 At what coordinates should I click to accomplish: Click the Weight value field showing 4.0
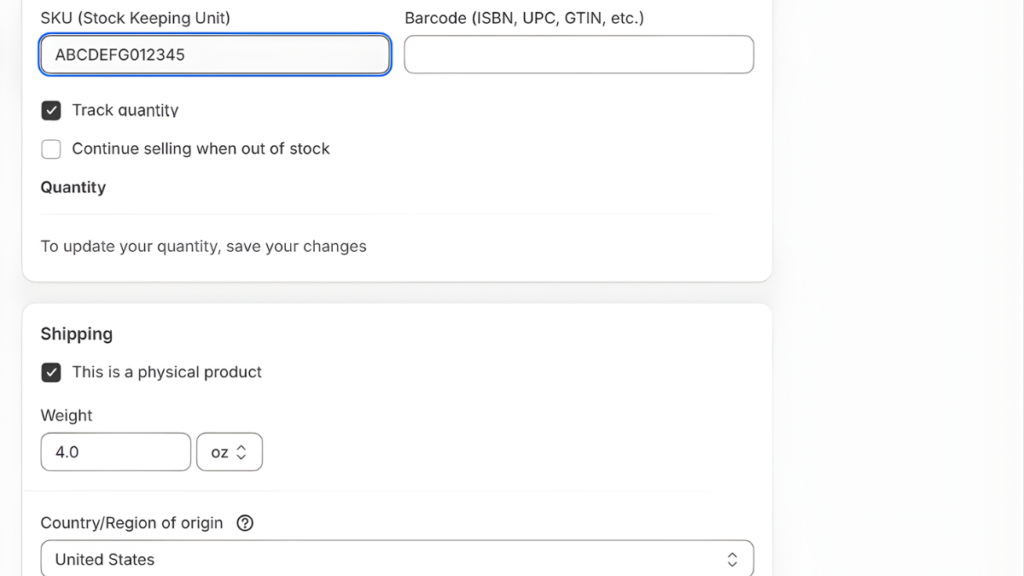[115, 452]
